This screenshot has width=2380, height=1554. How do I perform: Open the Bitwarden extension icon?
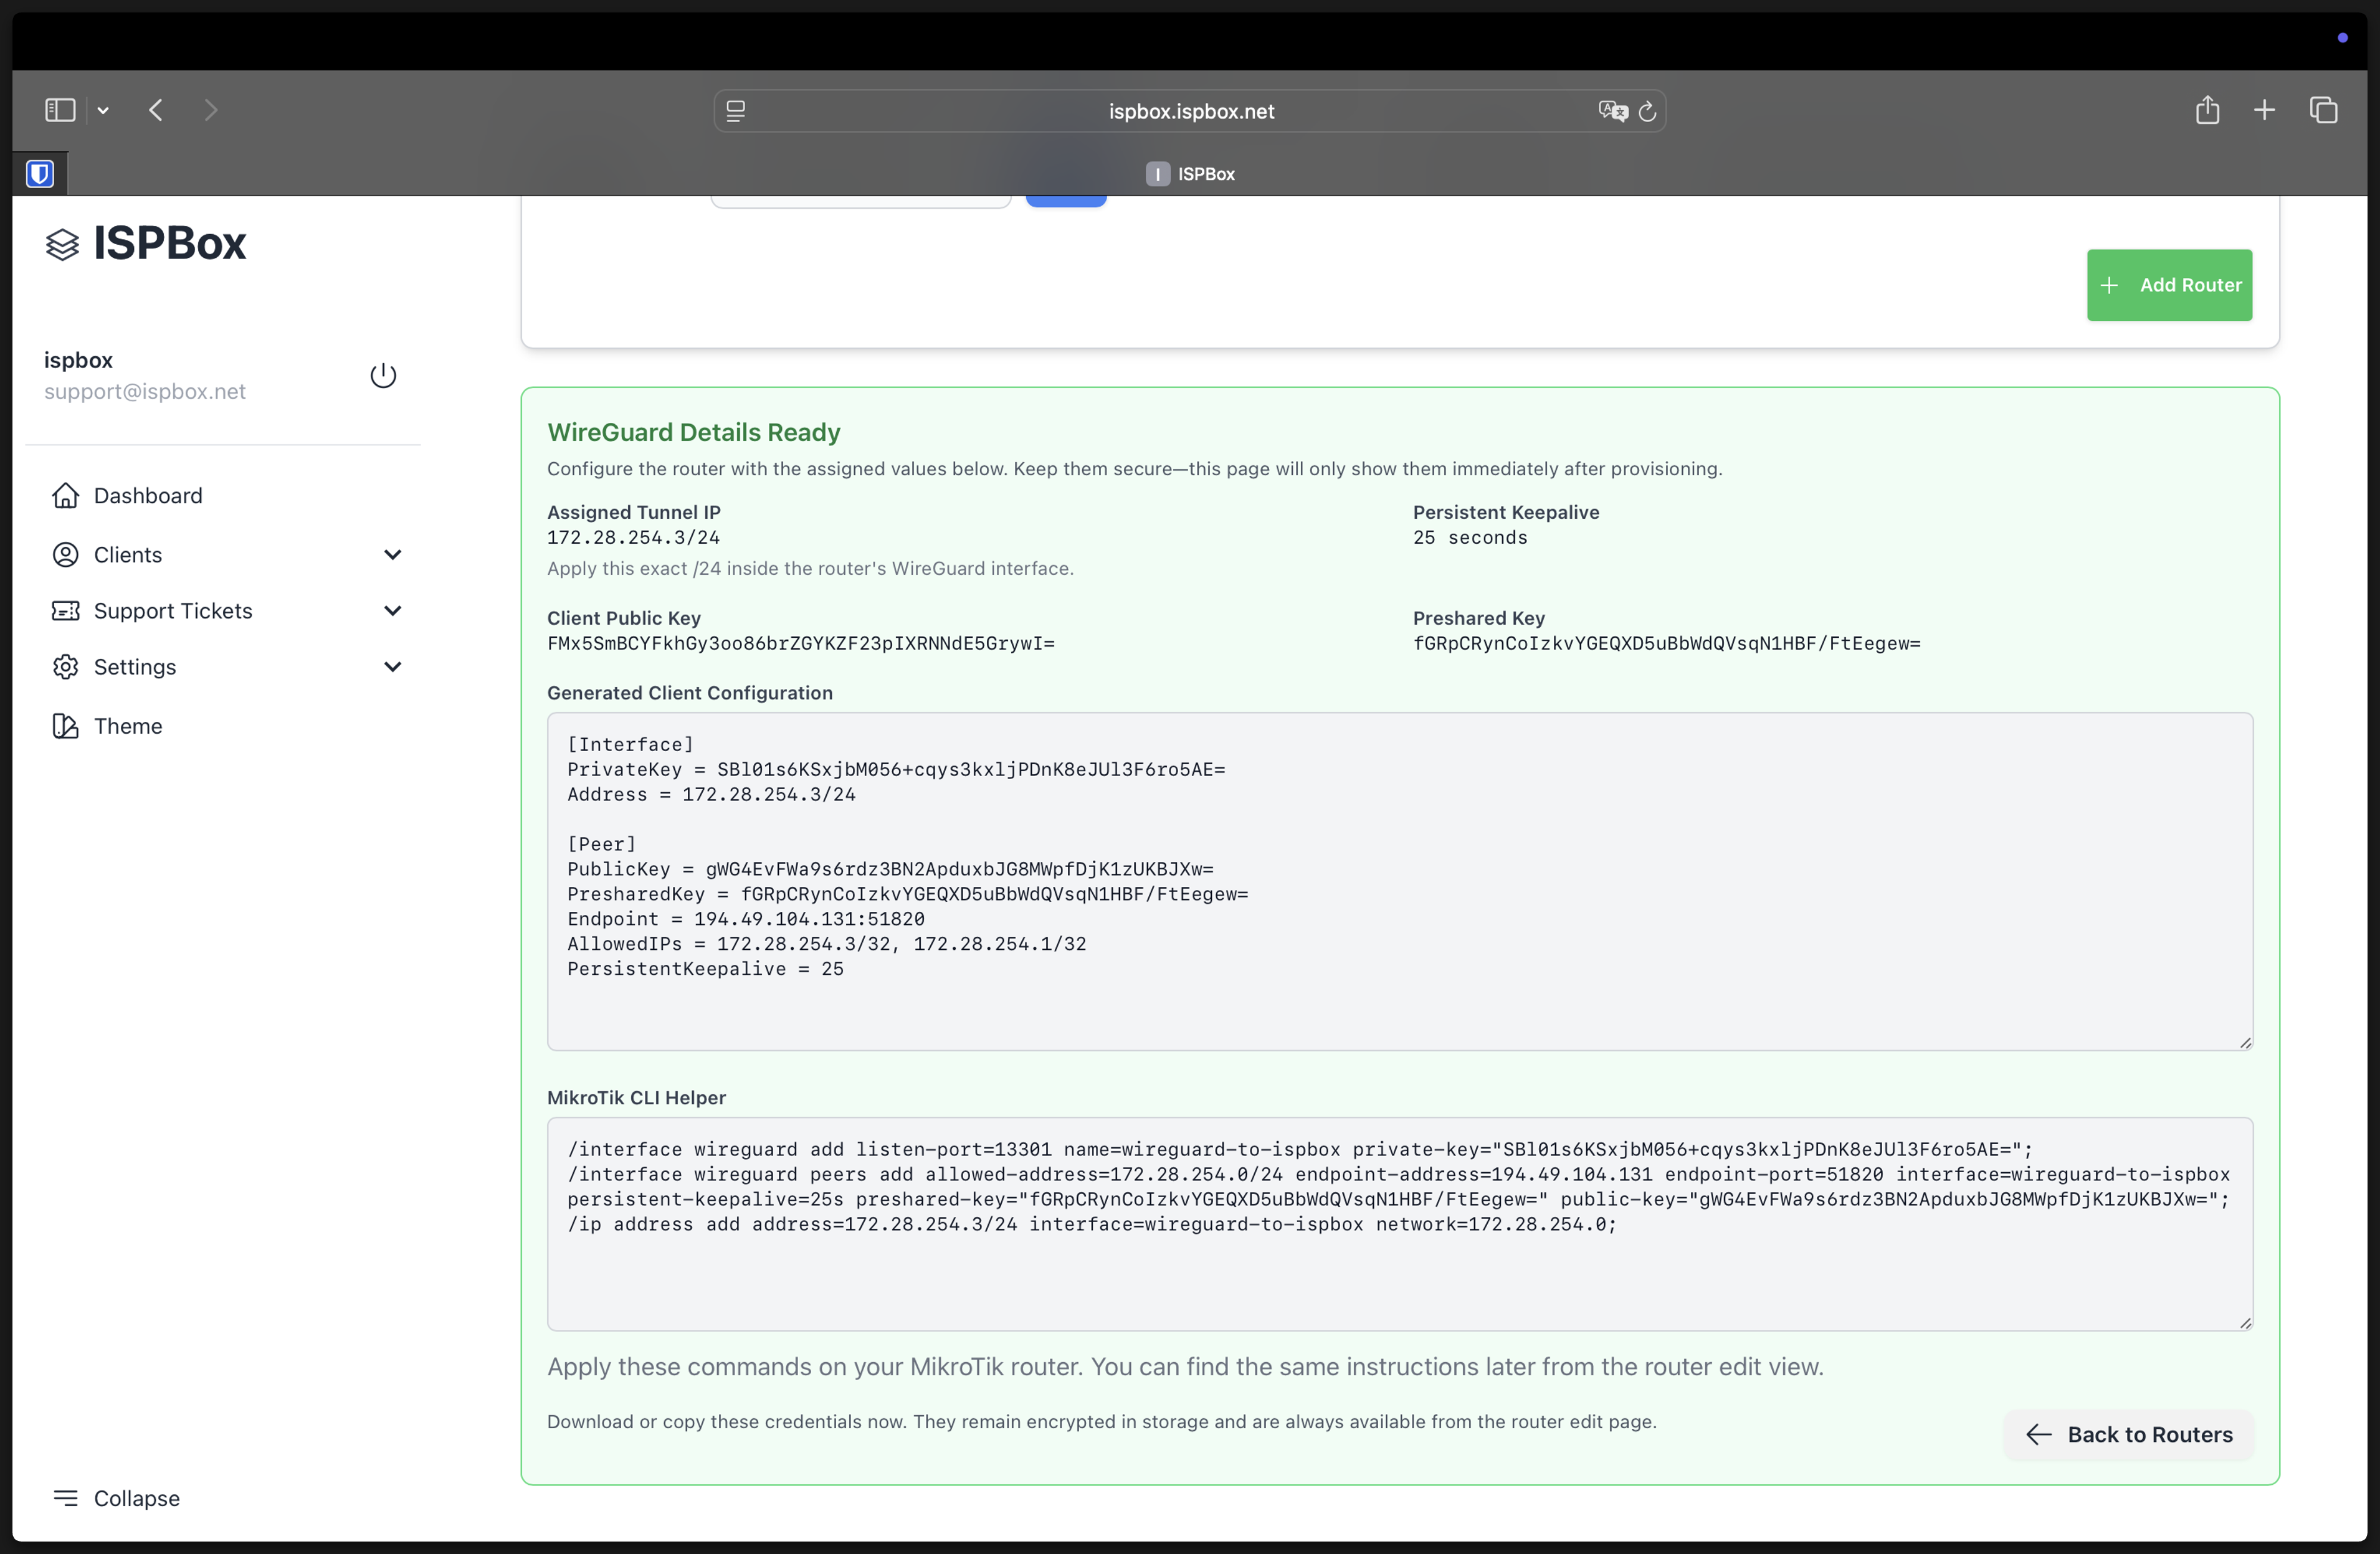40,174
